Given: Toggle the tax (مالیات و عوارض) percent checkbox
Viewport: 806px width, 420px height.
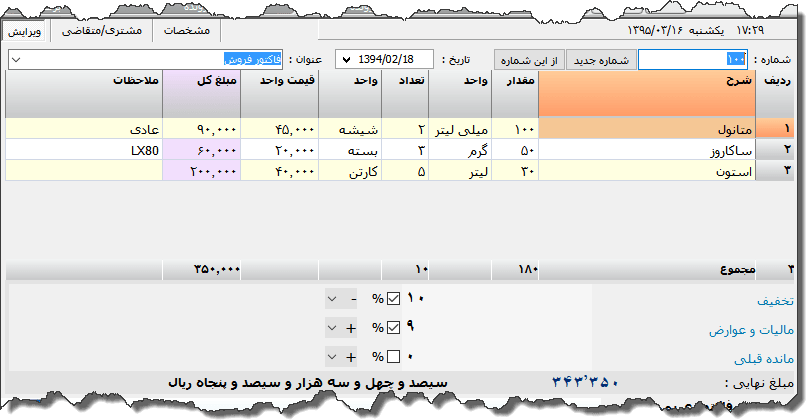Looking at the screenshot, I should [394, 327].
